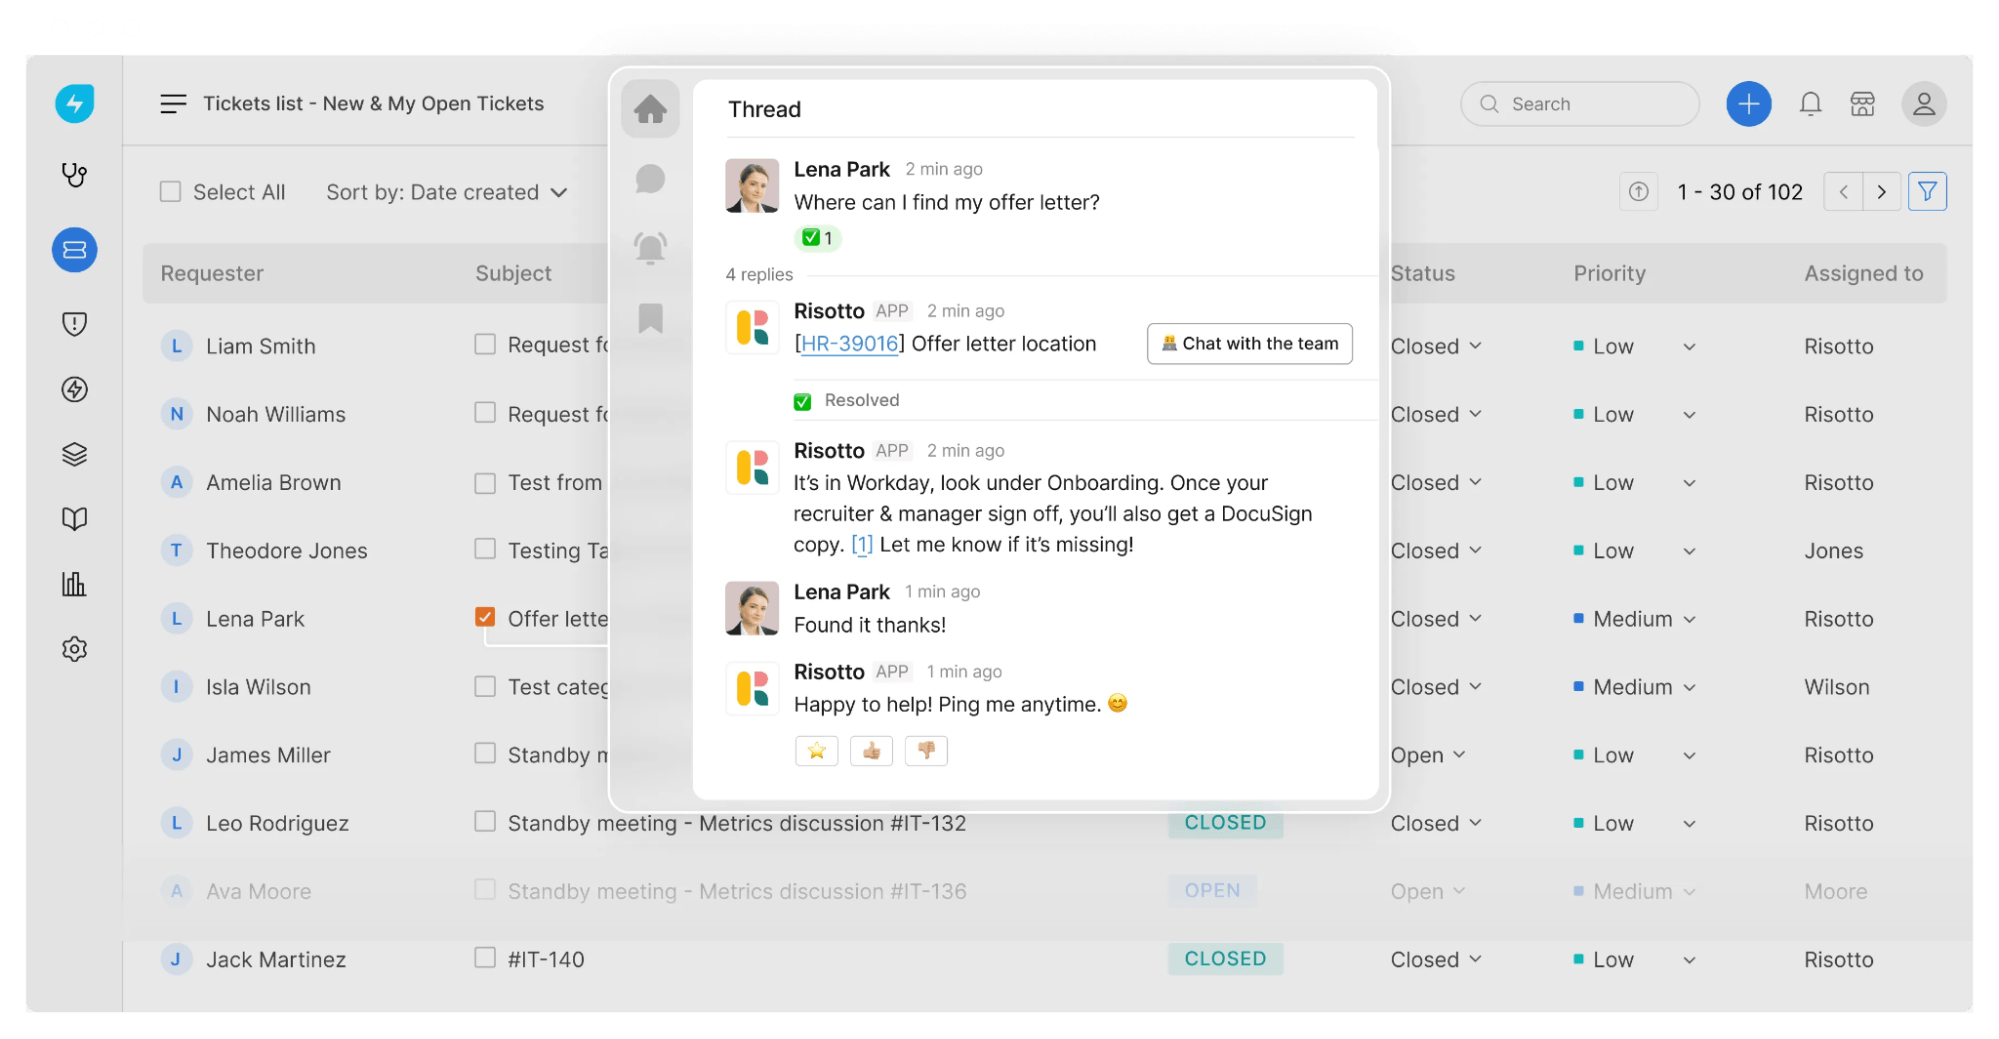Image resolution: width=1999 pixels, height=1039 pixels.
Task: Select the tickets sidebar icon
Action: 74,249
